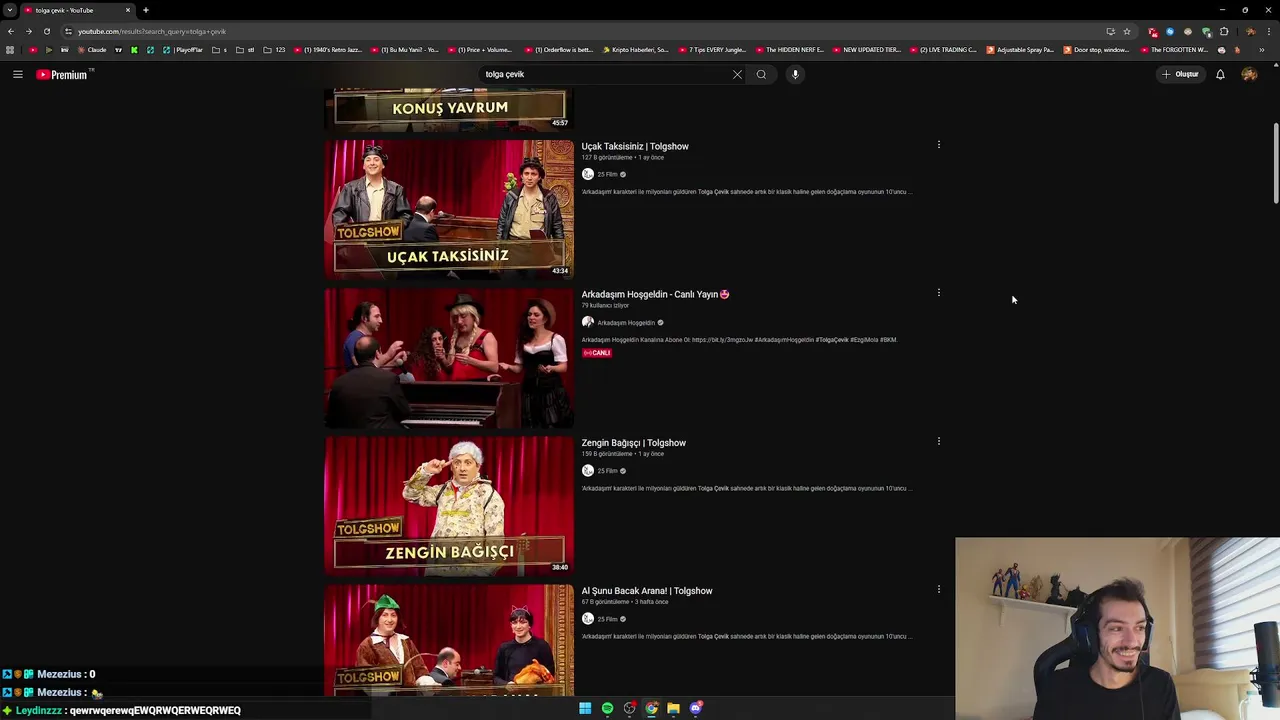Install app icon in address bar
Screen dimensions: 1280x720
[x=1110, y=31]
